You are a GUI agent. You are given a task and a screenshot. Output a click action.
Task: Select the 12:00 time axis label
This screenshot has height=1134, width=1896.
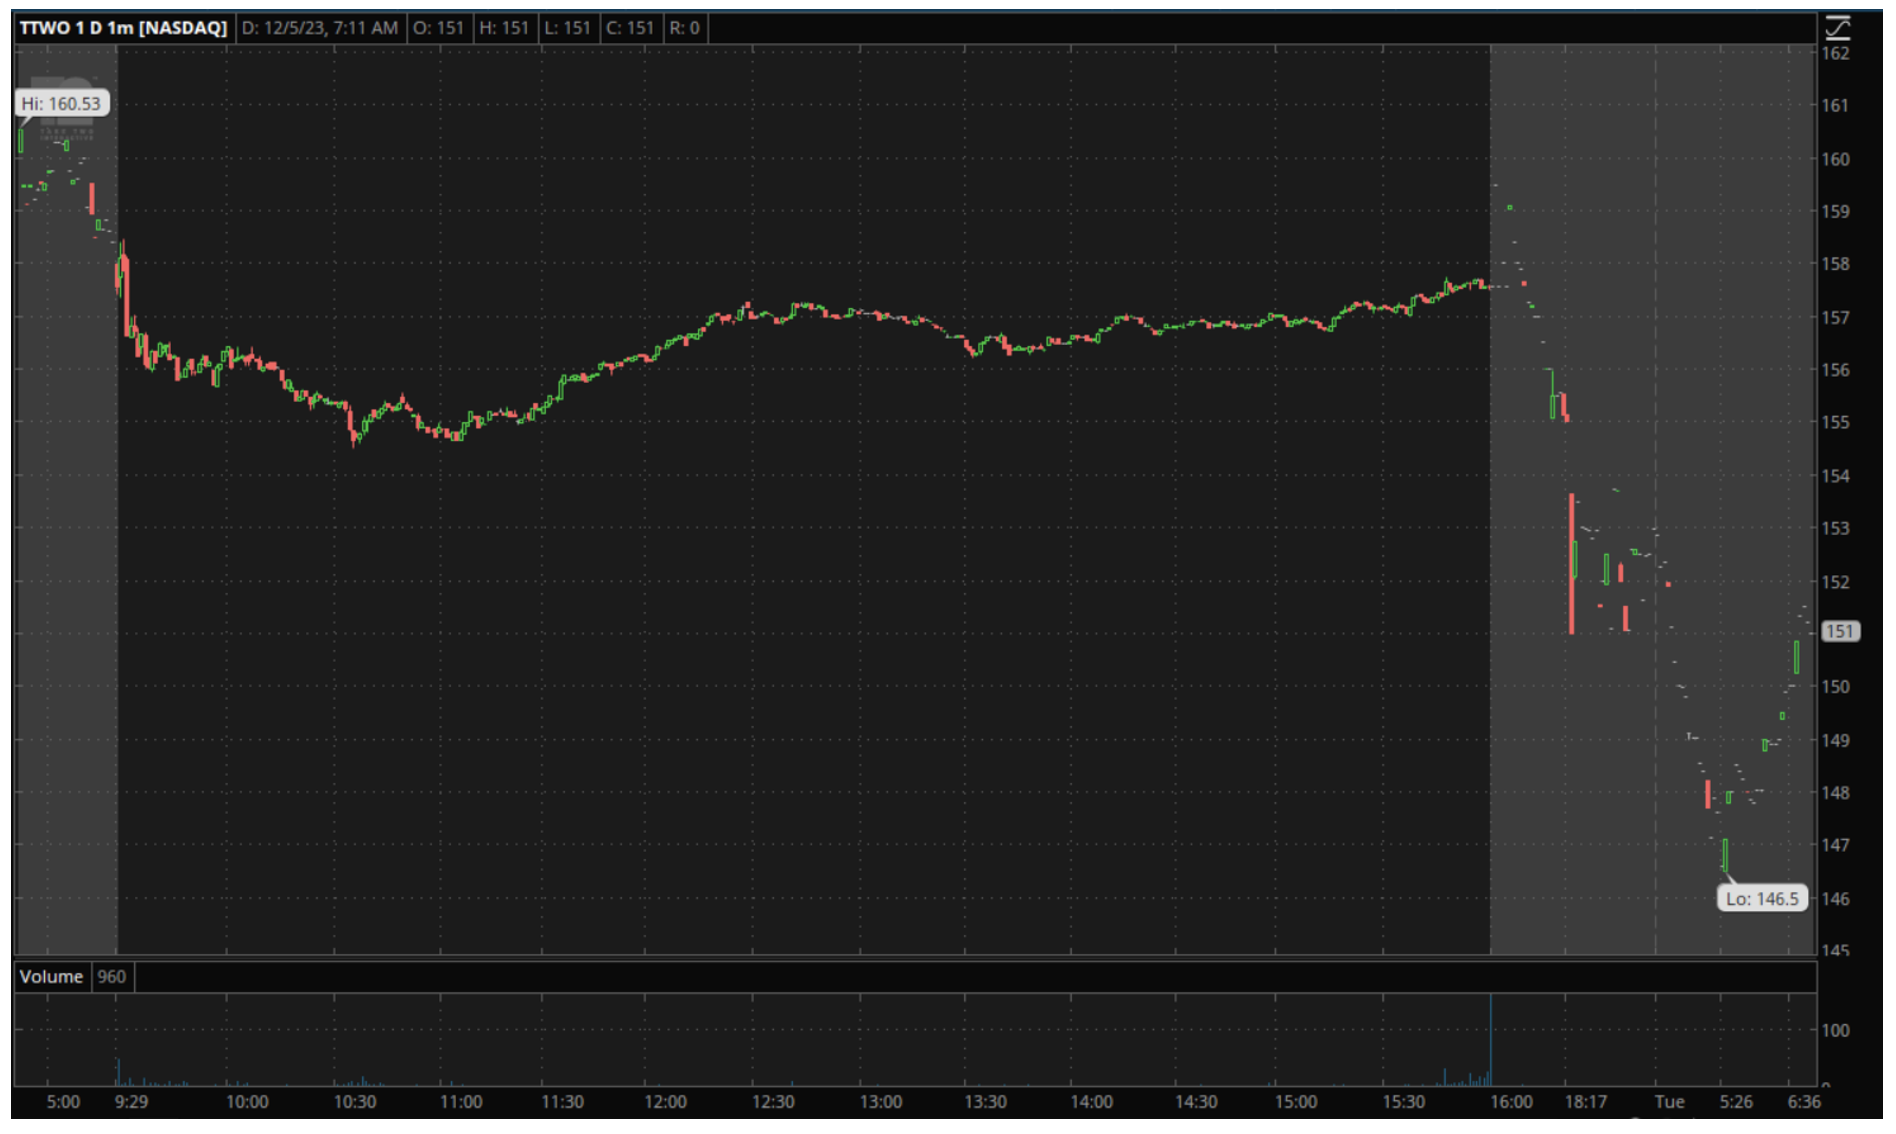coord(666,1102)
